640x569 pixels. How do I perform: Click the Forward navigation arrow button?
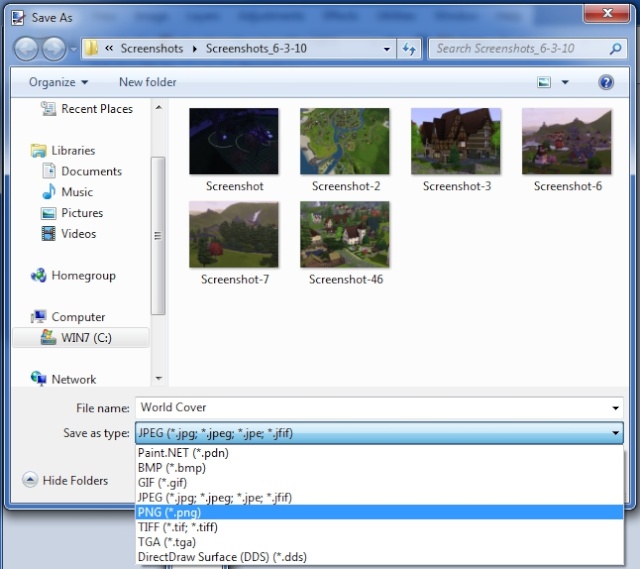[x=53, y=49]
